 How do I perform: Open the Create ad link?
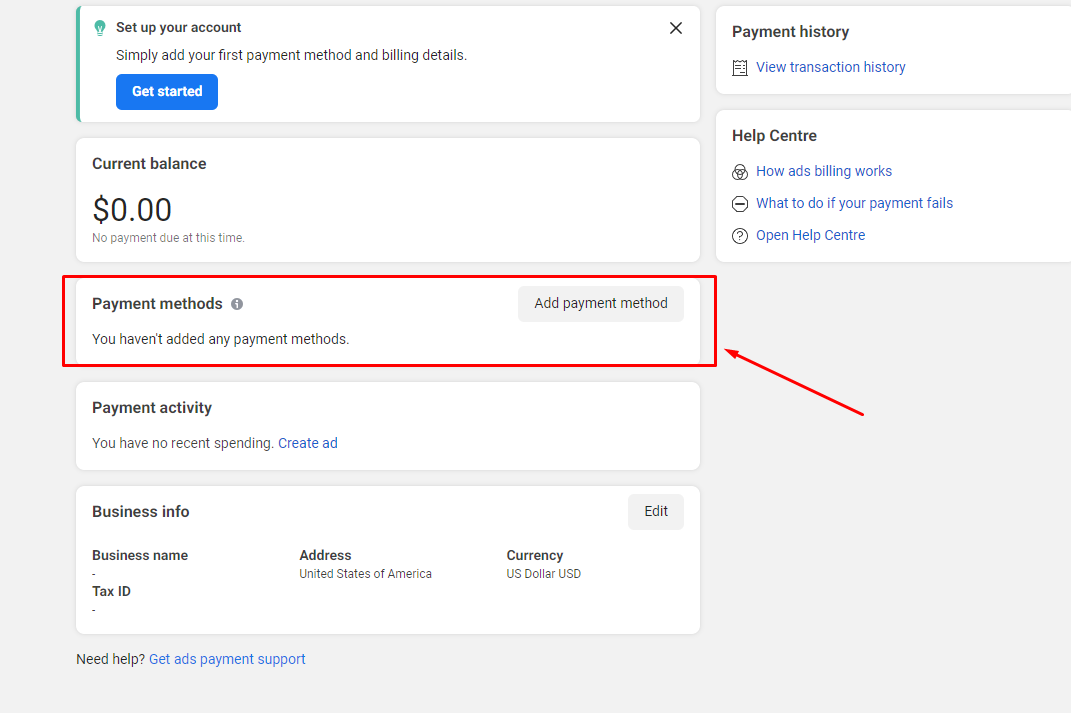[x=308, y=443]
